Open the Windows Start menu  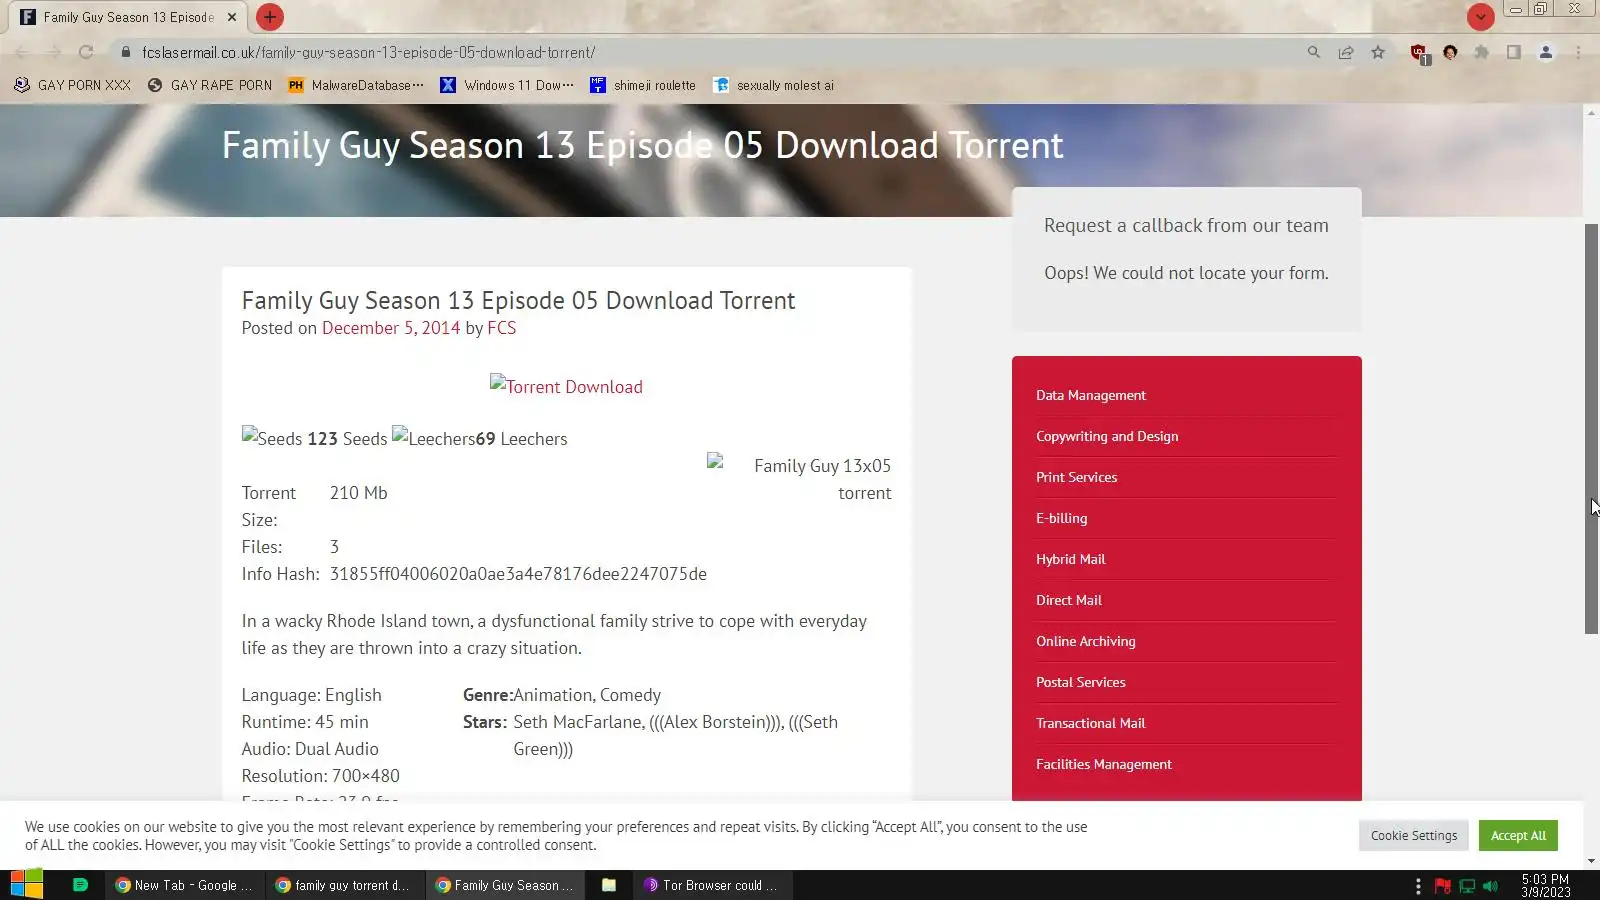[27, 885]
